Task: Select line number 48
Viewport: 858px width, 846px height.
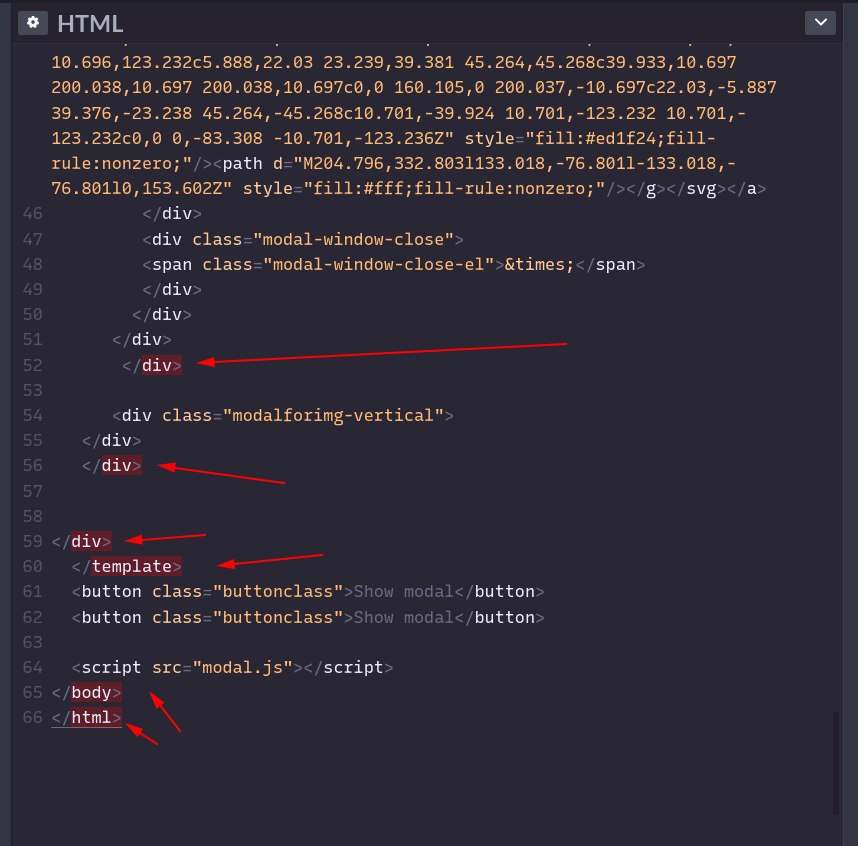Action: click(32, 264)
